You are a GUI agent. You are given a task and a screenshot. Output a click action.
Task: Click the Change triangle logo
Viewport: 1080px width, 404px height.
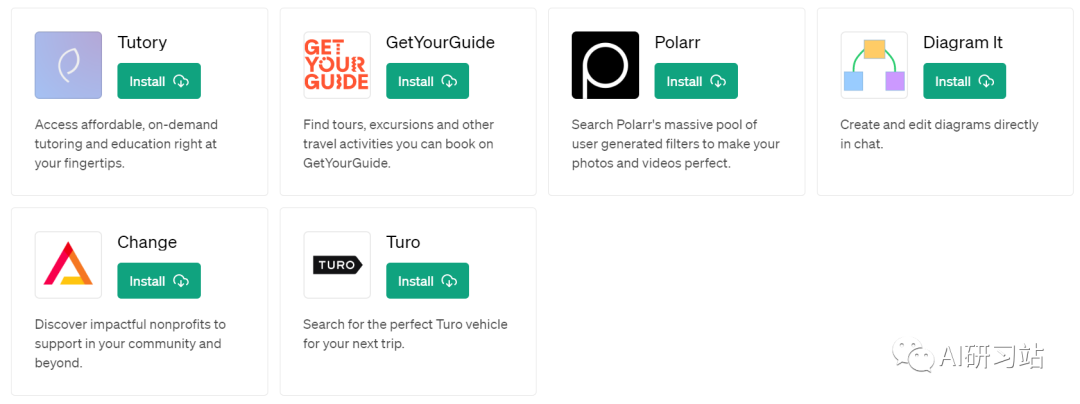tap(68, 265)
